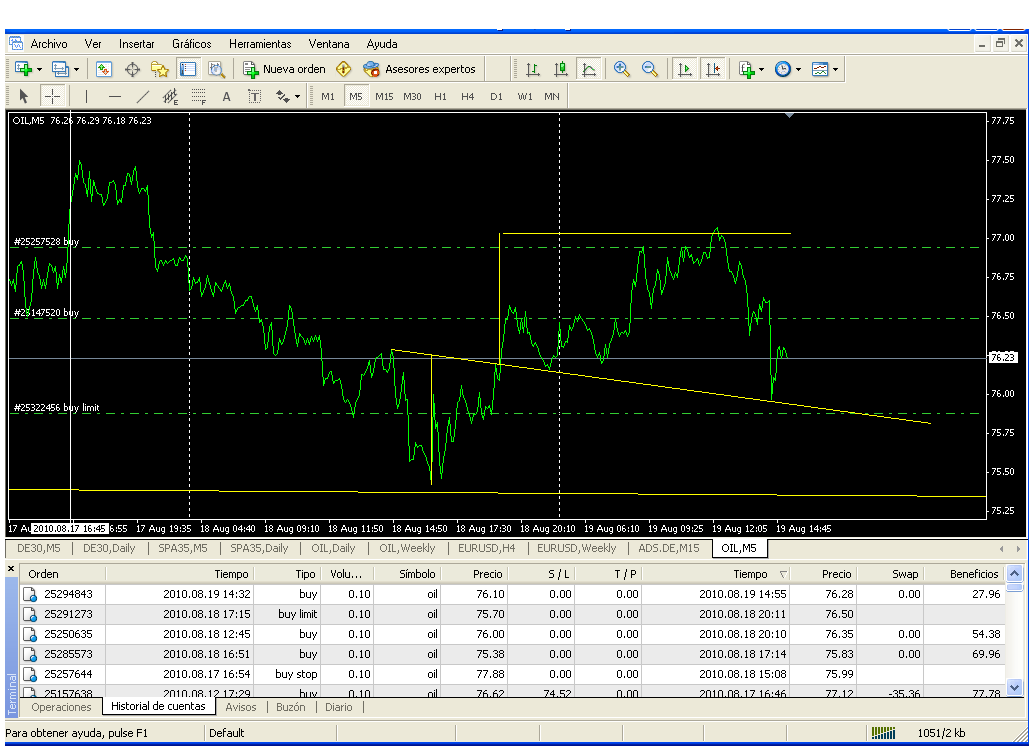Viewport: 1032px width, 746px height.
Task: Switch chart to candlestick mode
Action: (561, 69)
